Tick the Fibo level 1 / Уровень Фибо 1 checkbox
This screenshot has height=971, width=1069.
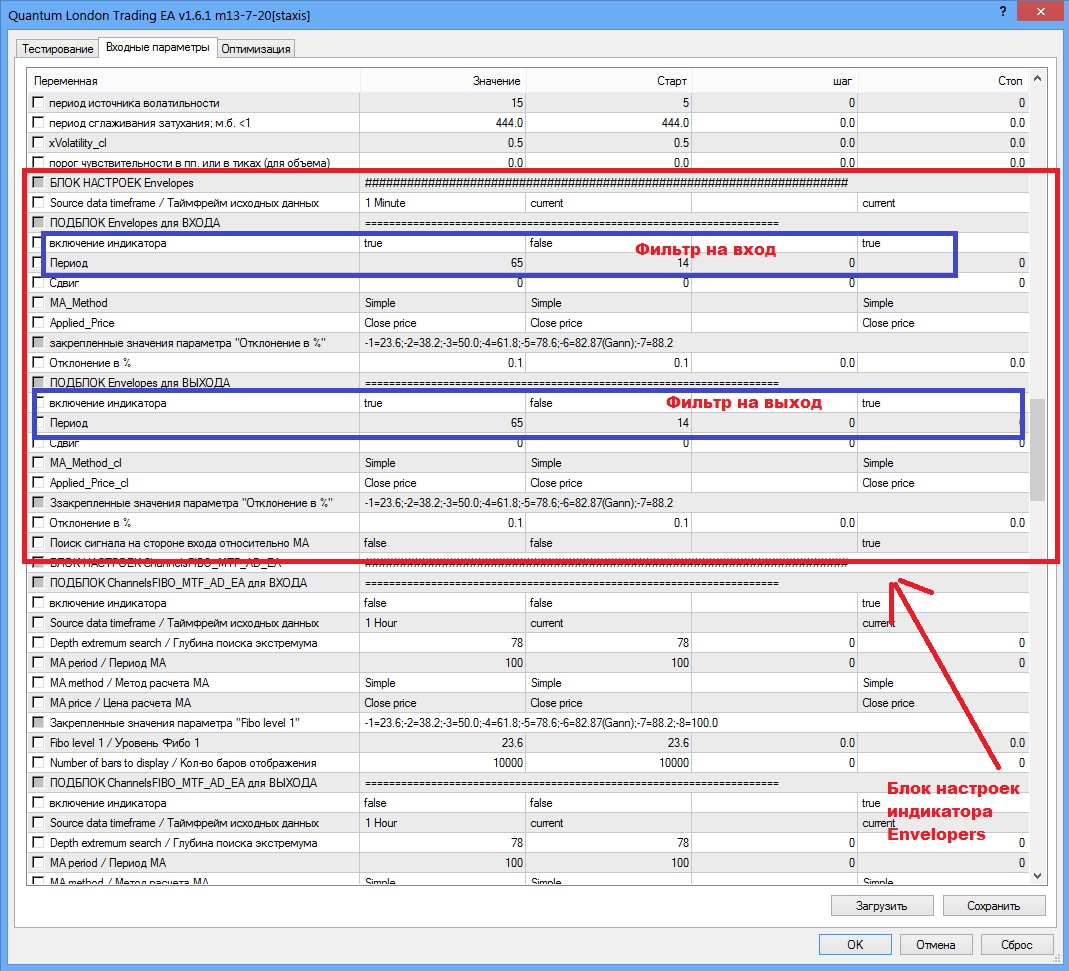[38, 742]
